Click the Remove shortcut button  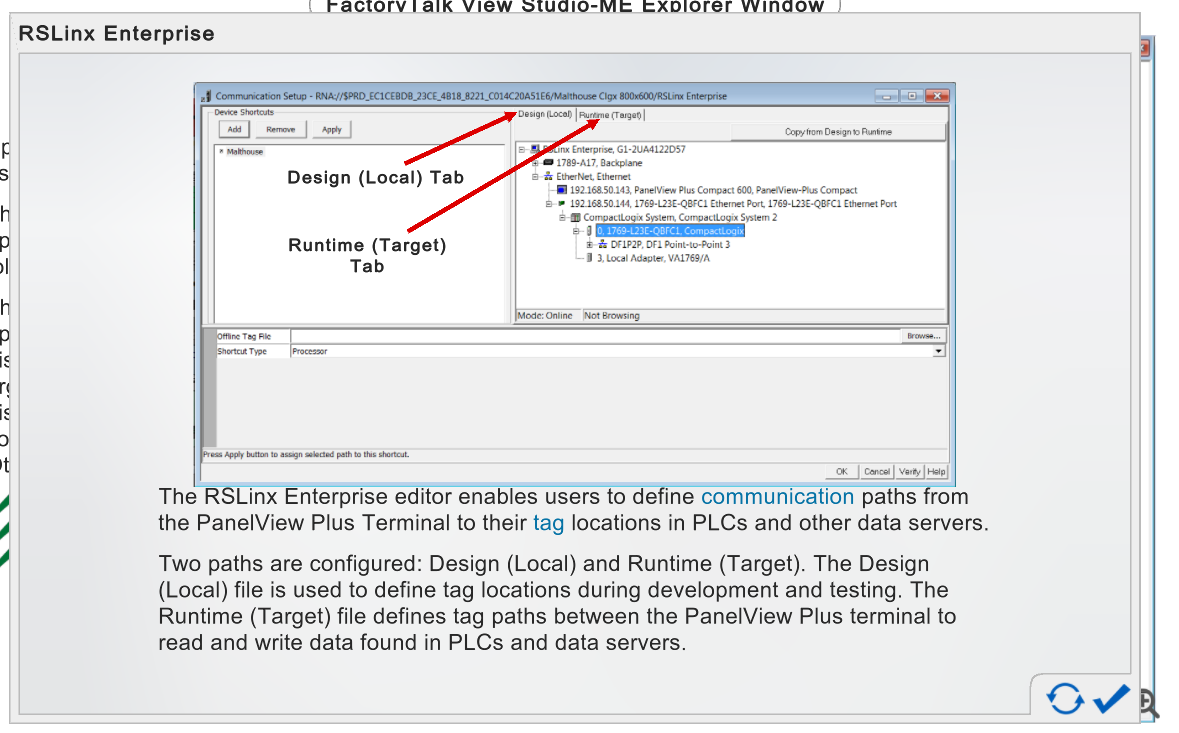point(280,129)
